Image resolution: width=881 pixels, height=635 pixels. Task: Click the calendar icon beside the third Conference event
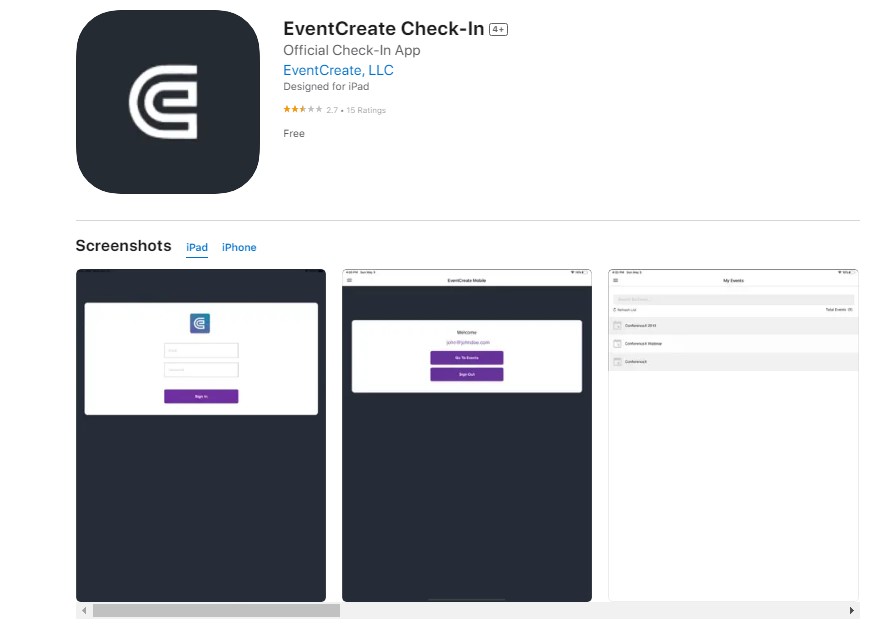pyautogui.click(x=618, y=361)
